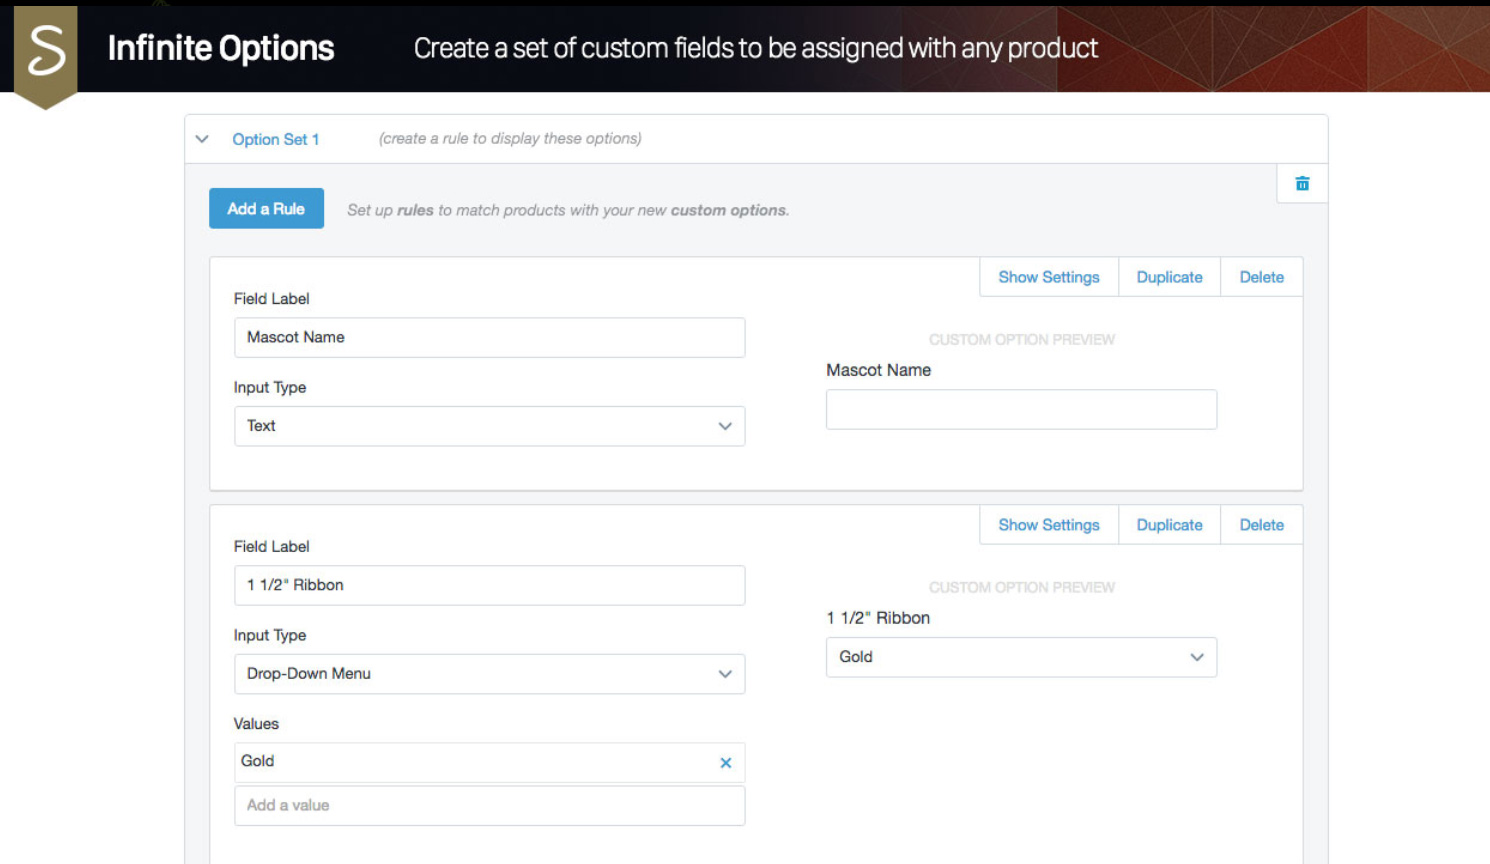Screen dimensions: 1490x864
Task: Remove the Gold value with X icon
Action: pos(726,763)
